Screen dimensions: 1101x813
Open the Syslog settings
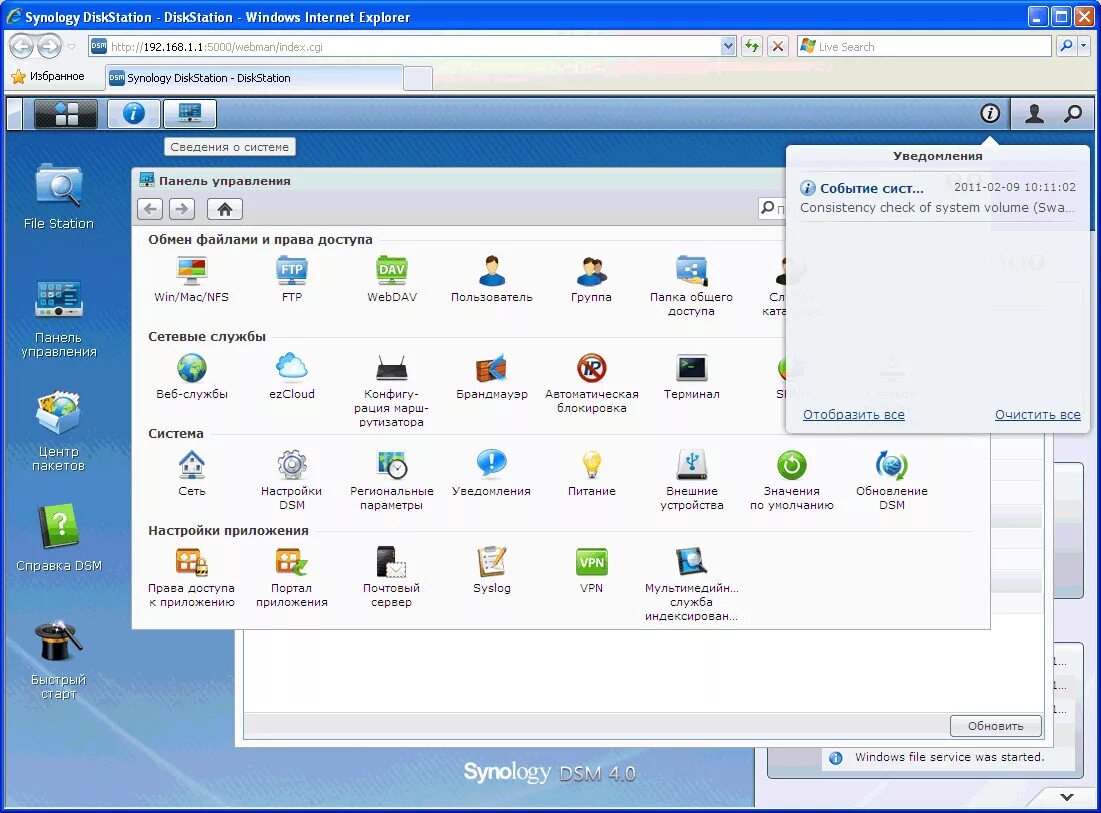point(492,569)
